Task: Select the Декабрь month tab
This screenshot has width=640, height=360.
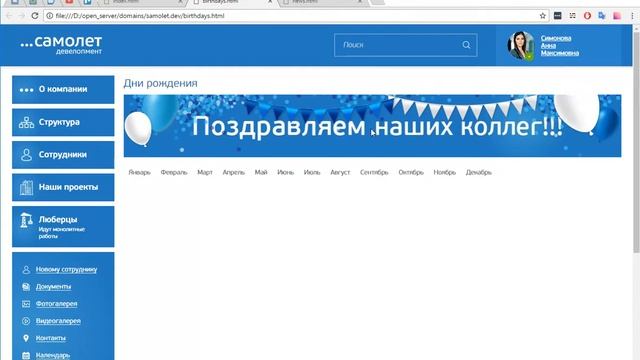Action: 479,172
